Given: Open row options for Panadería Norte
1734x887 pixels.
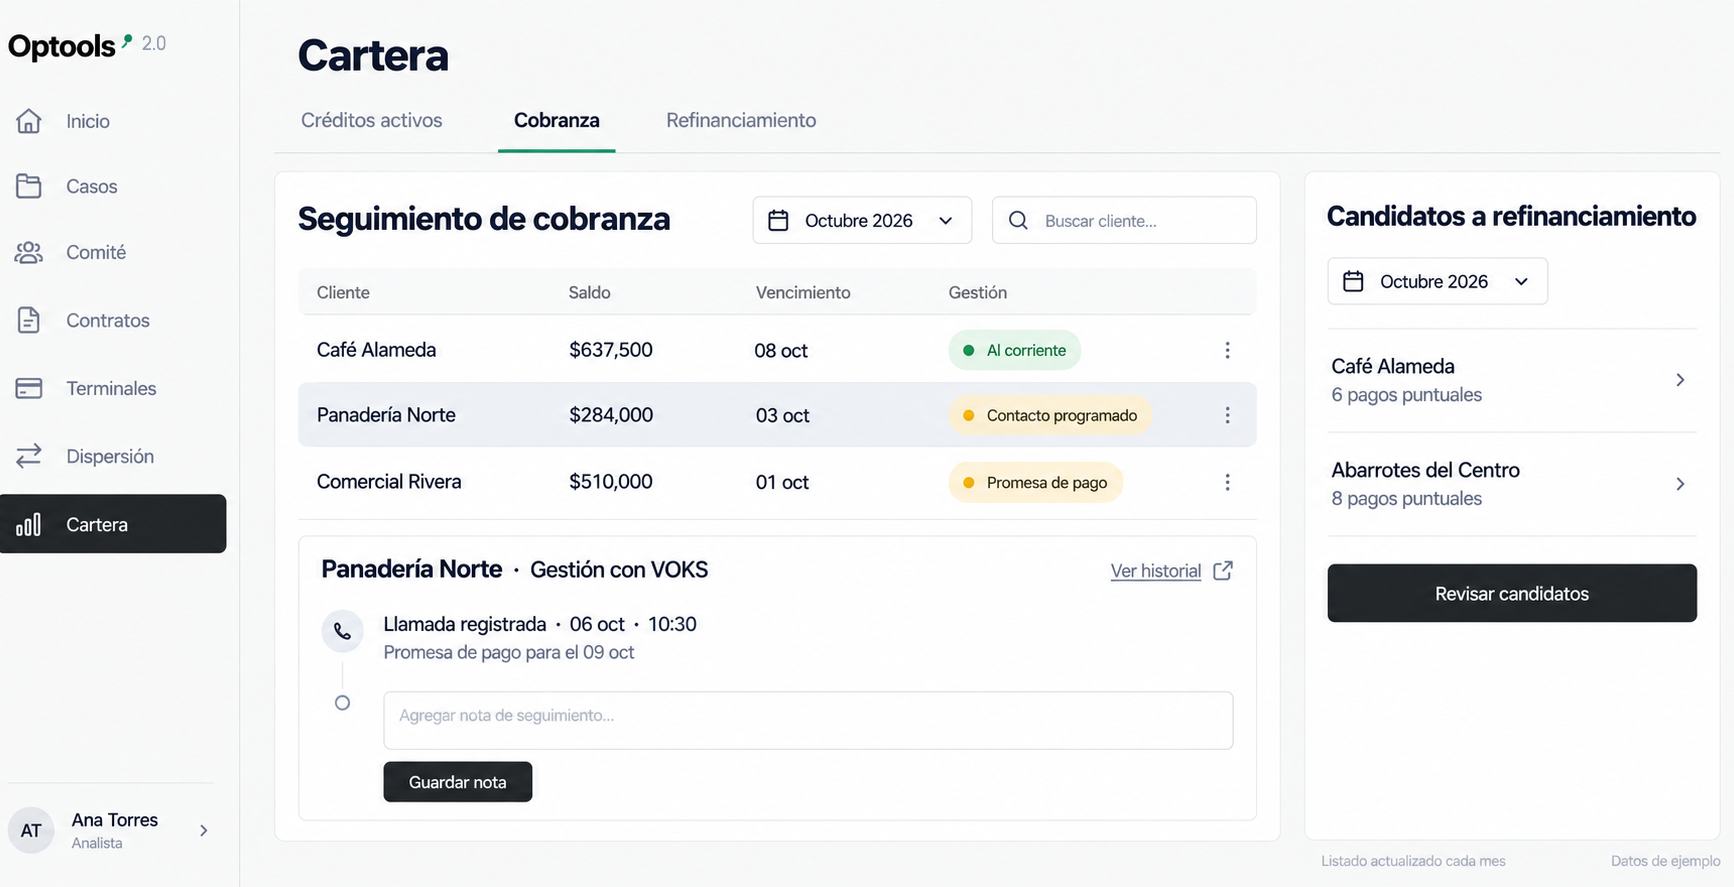Looking at the screenshot, I should tap(1227, 415).
